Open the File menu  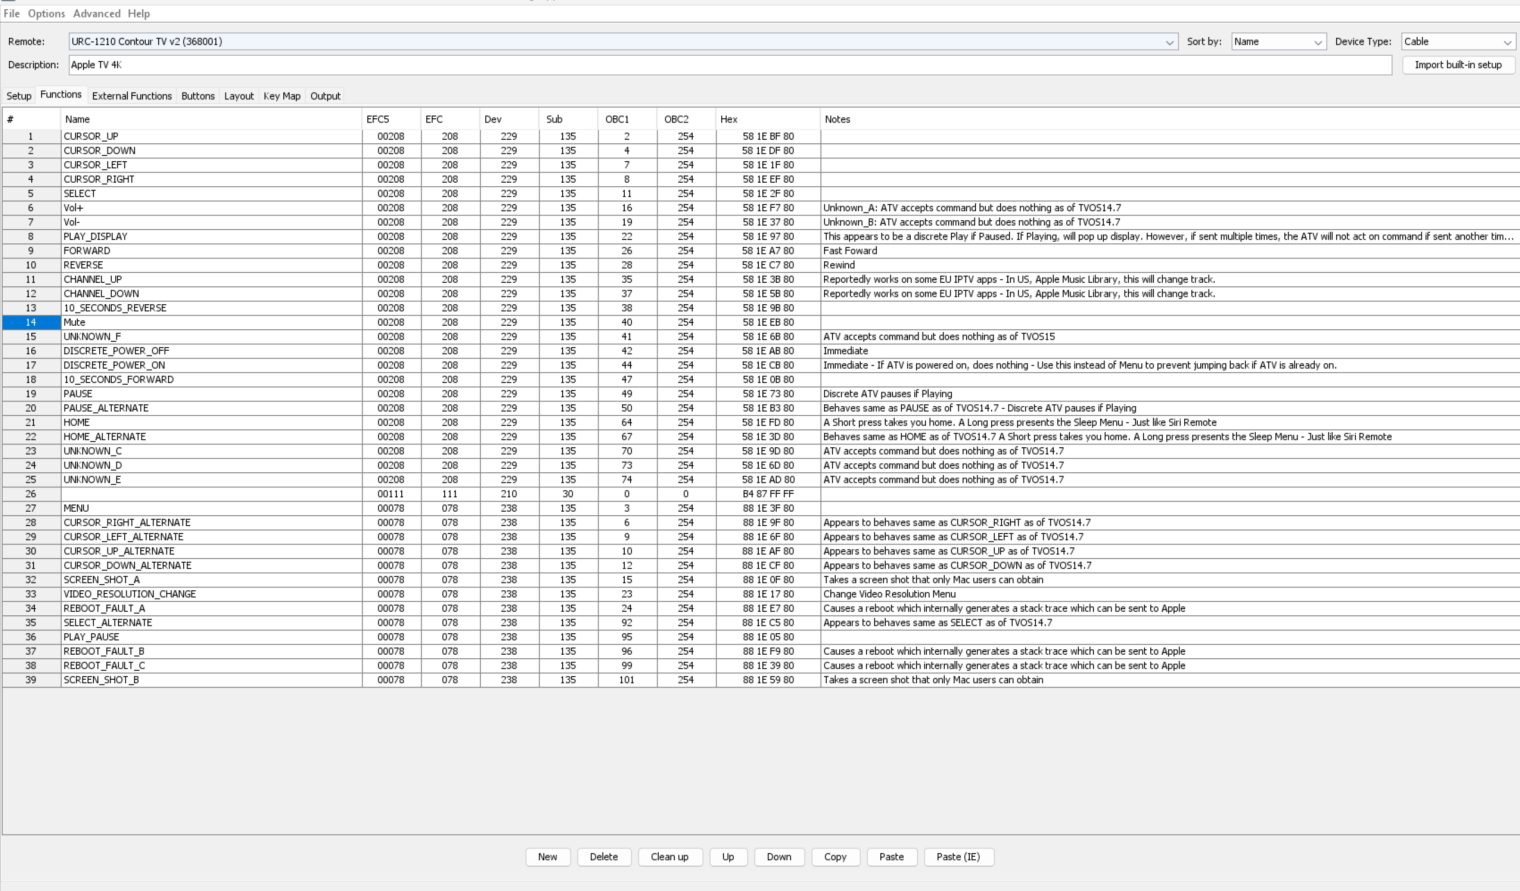(x=12, y=13)
